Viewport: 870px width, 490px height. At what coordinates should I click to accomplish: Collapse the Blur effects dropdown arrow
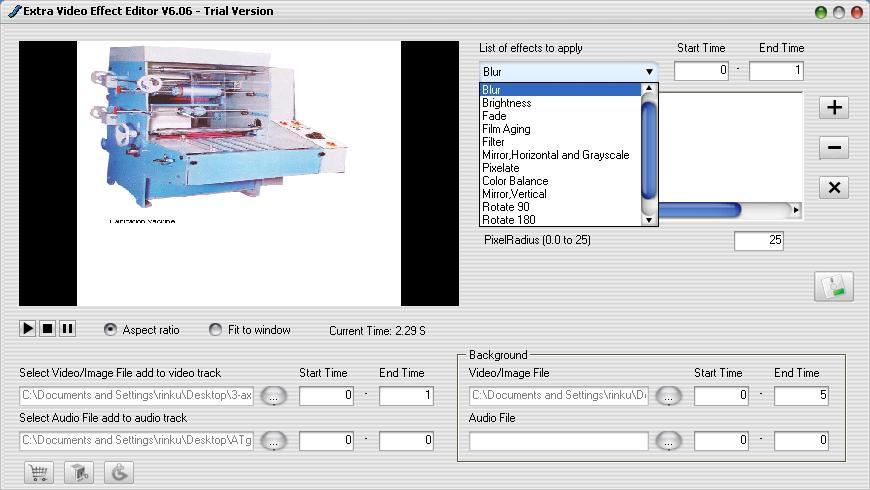pos(649,72)
